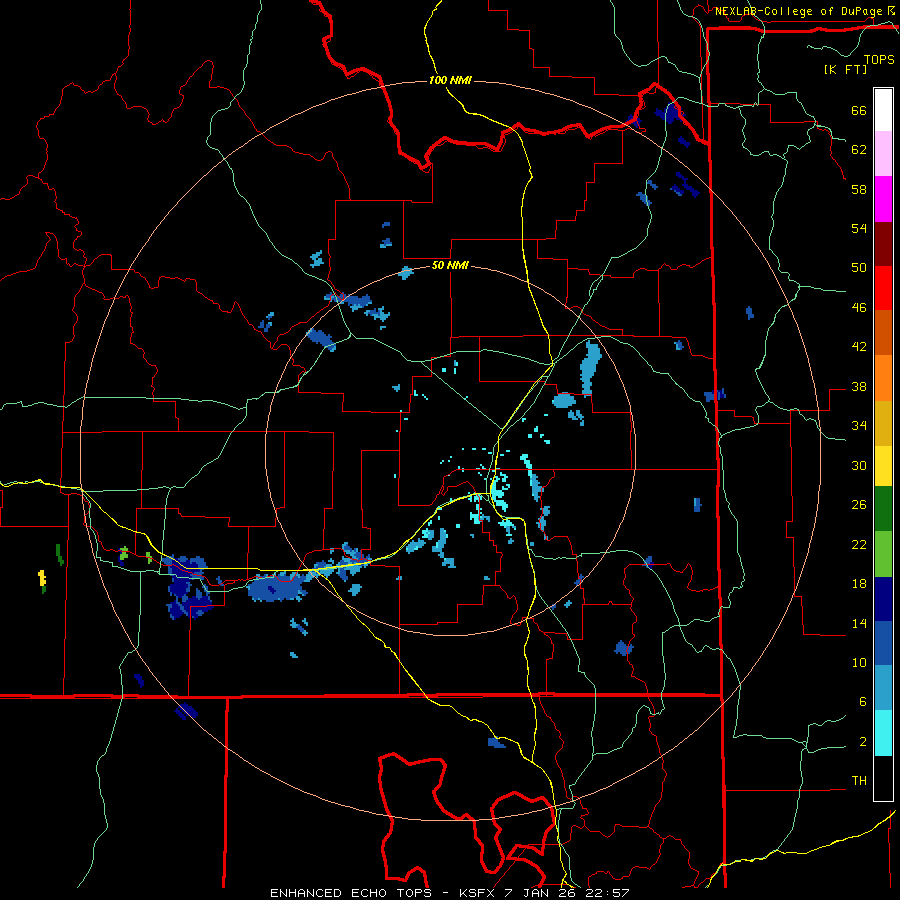Click the sky blue 10 kft legend swatch

point(883,688)
